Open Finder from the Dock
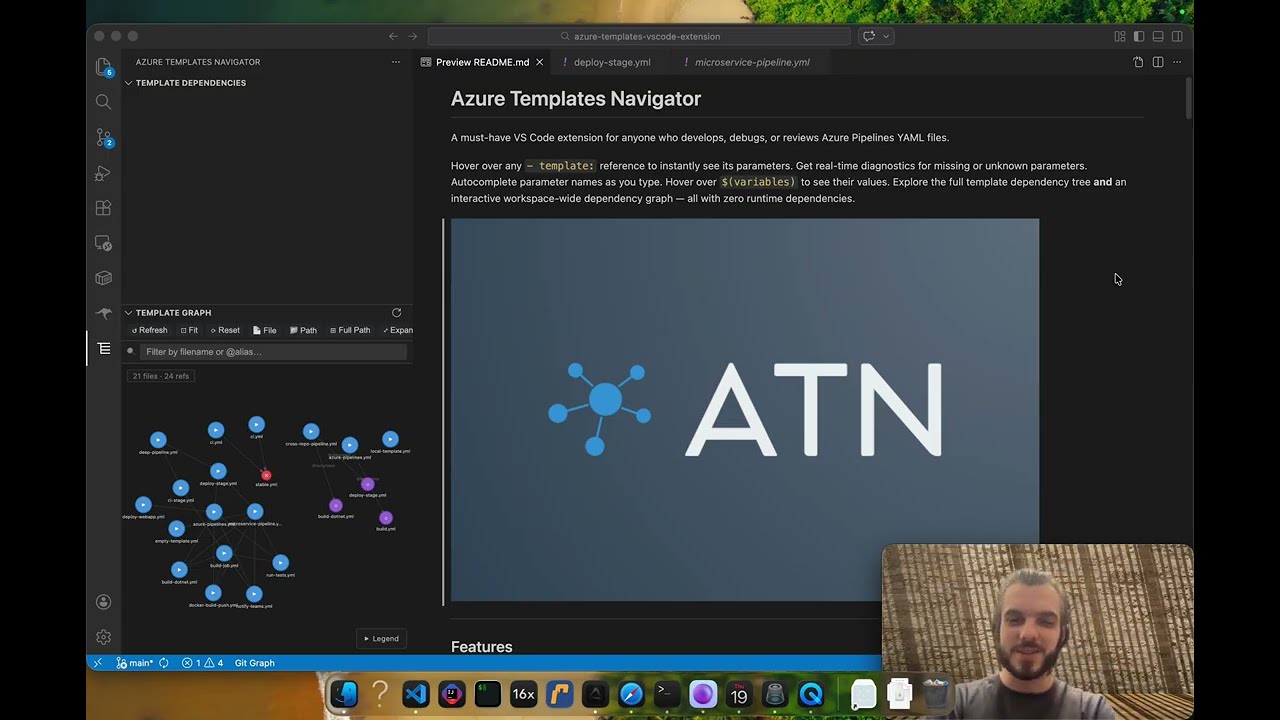Viewport: 1280px width, 720px height. coord(344,693)
